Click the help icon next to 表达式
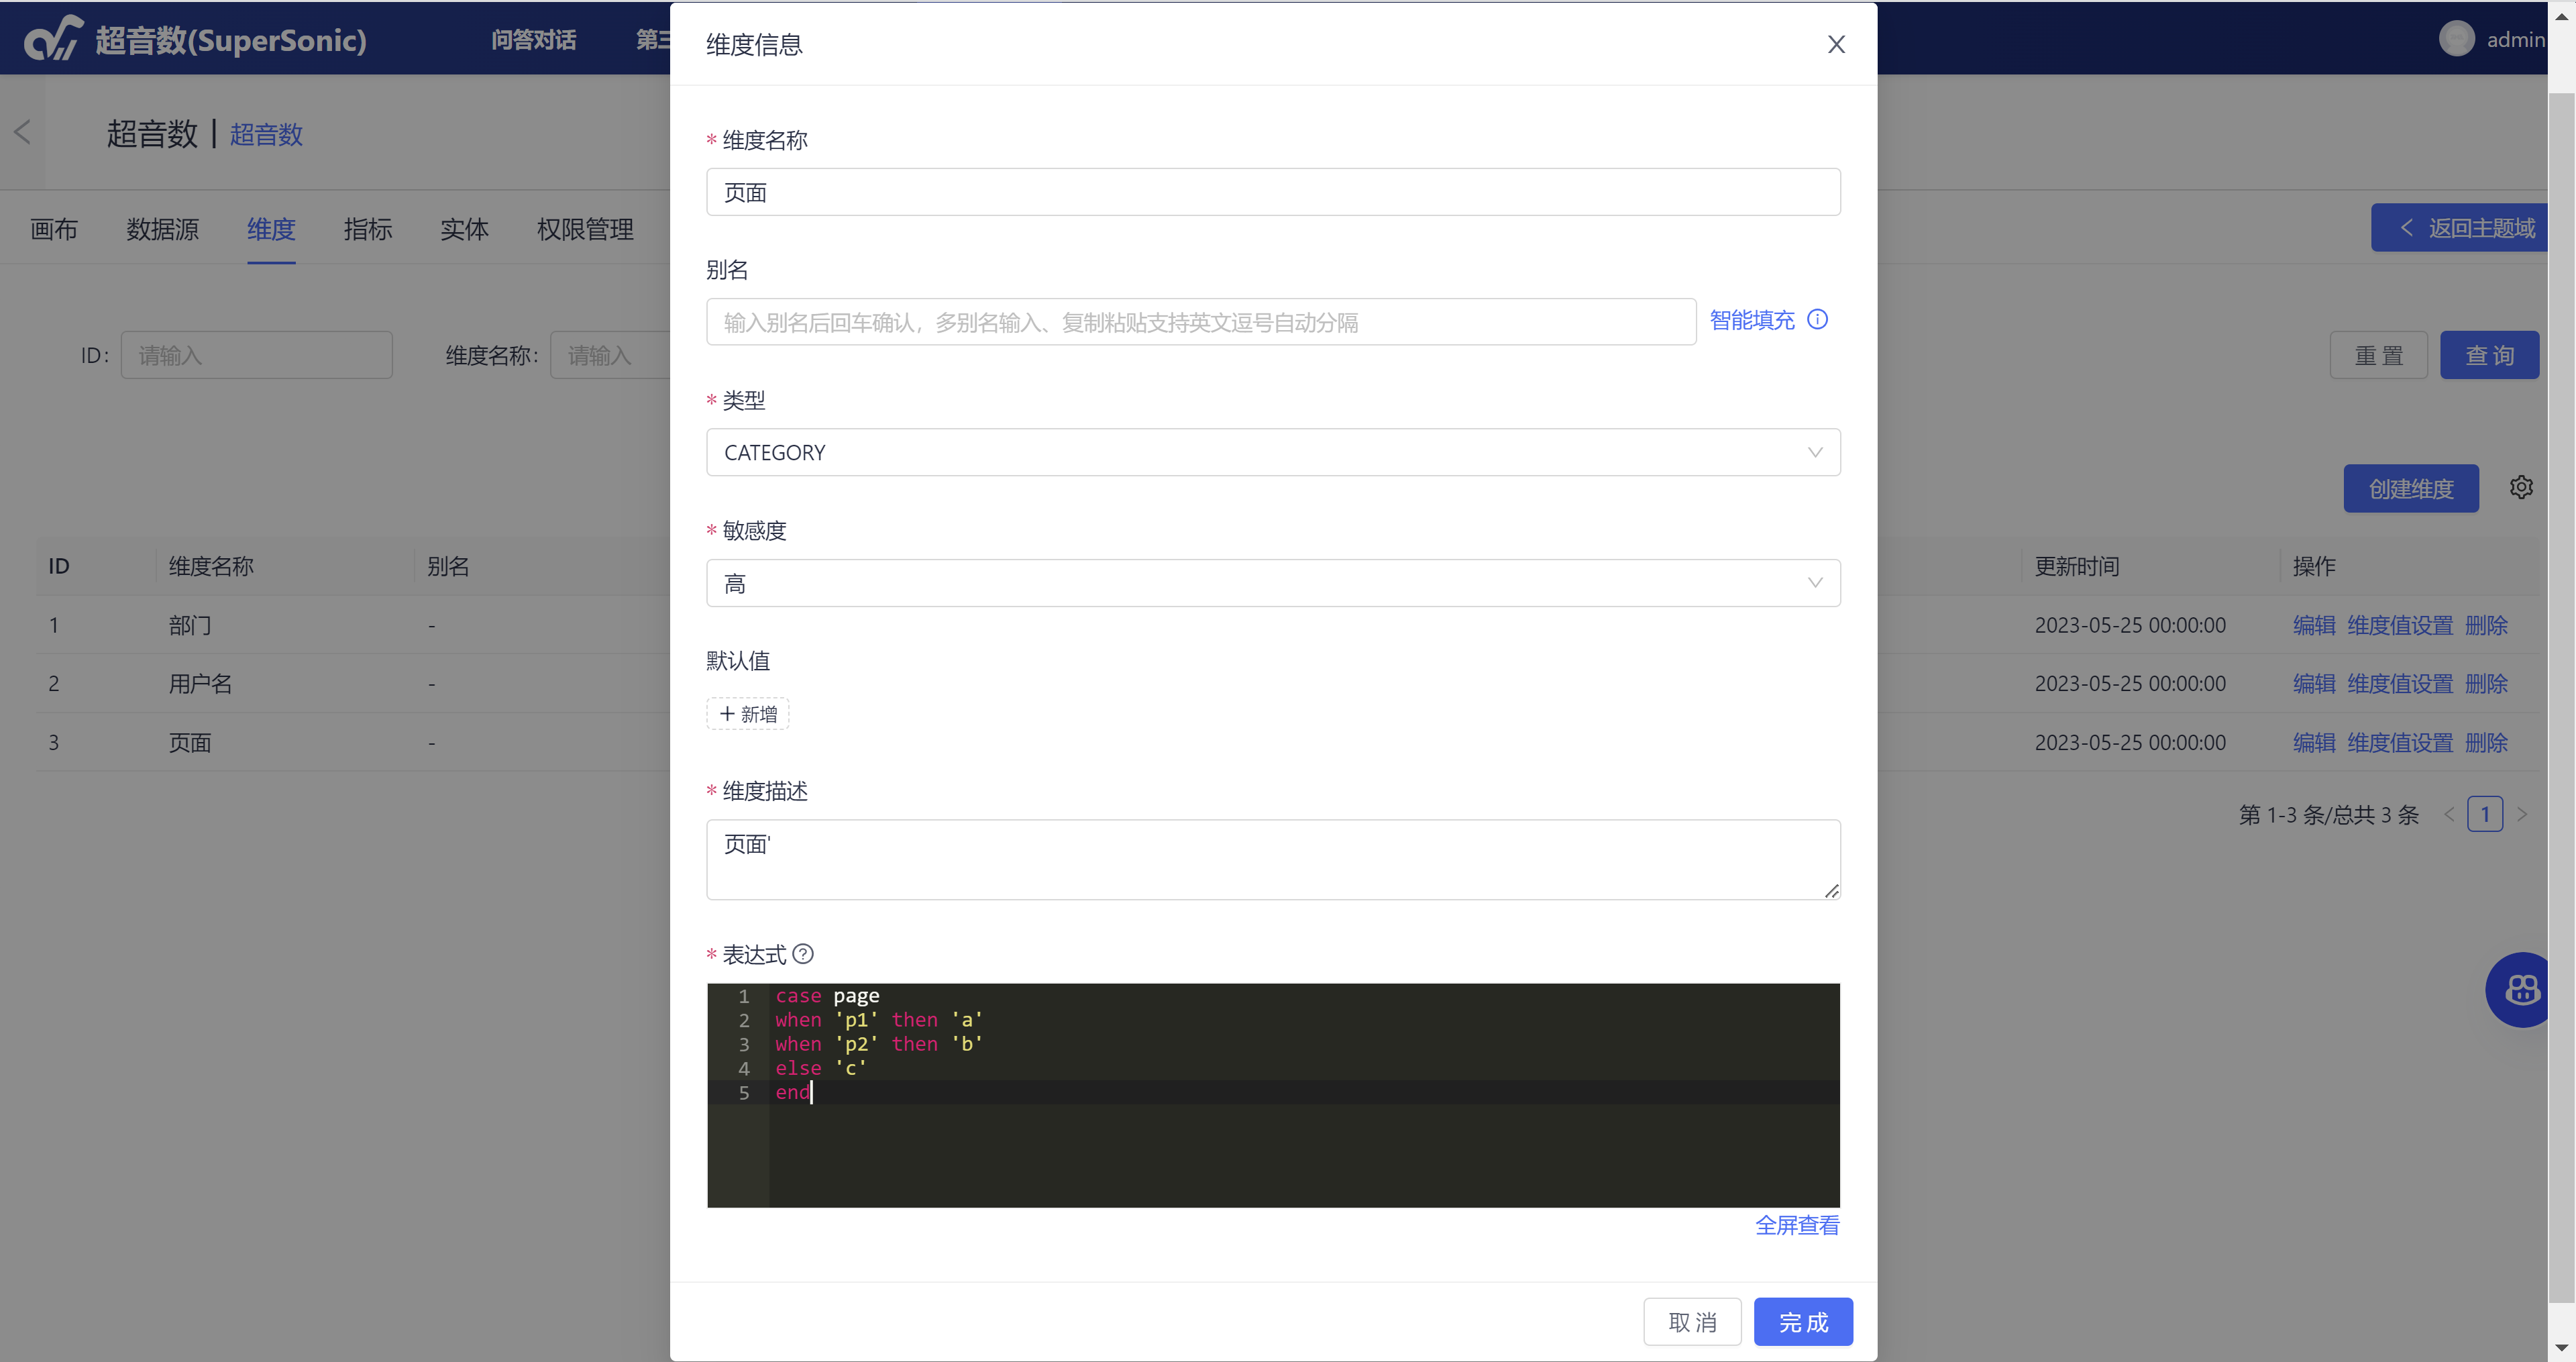Viewport: 2576px width, 1362px height. (803, 954)
